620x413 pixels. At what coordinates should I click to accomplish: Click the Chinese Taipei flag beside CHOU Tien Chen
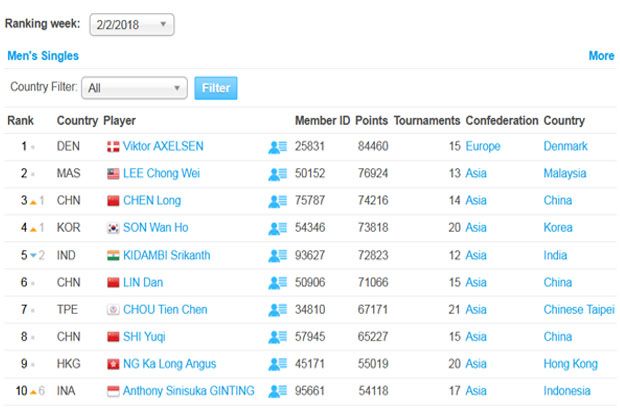point(113,310)
